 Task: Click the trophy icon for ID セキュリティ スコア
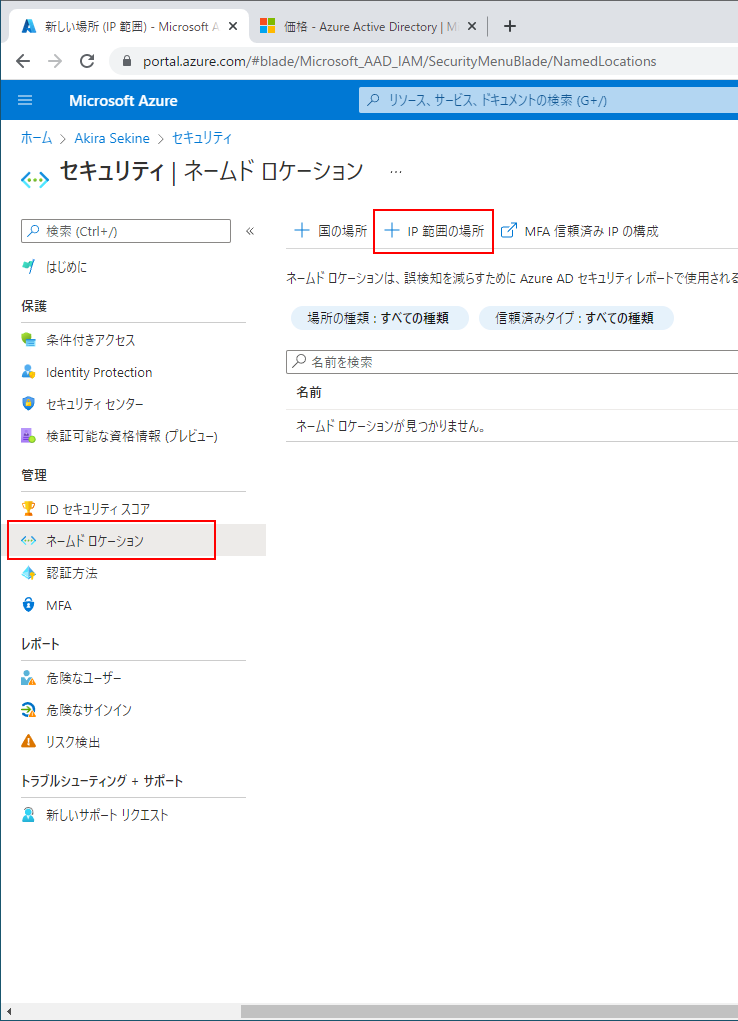(28, 508)
